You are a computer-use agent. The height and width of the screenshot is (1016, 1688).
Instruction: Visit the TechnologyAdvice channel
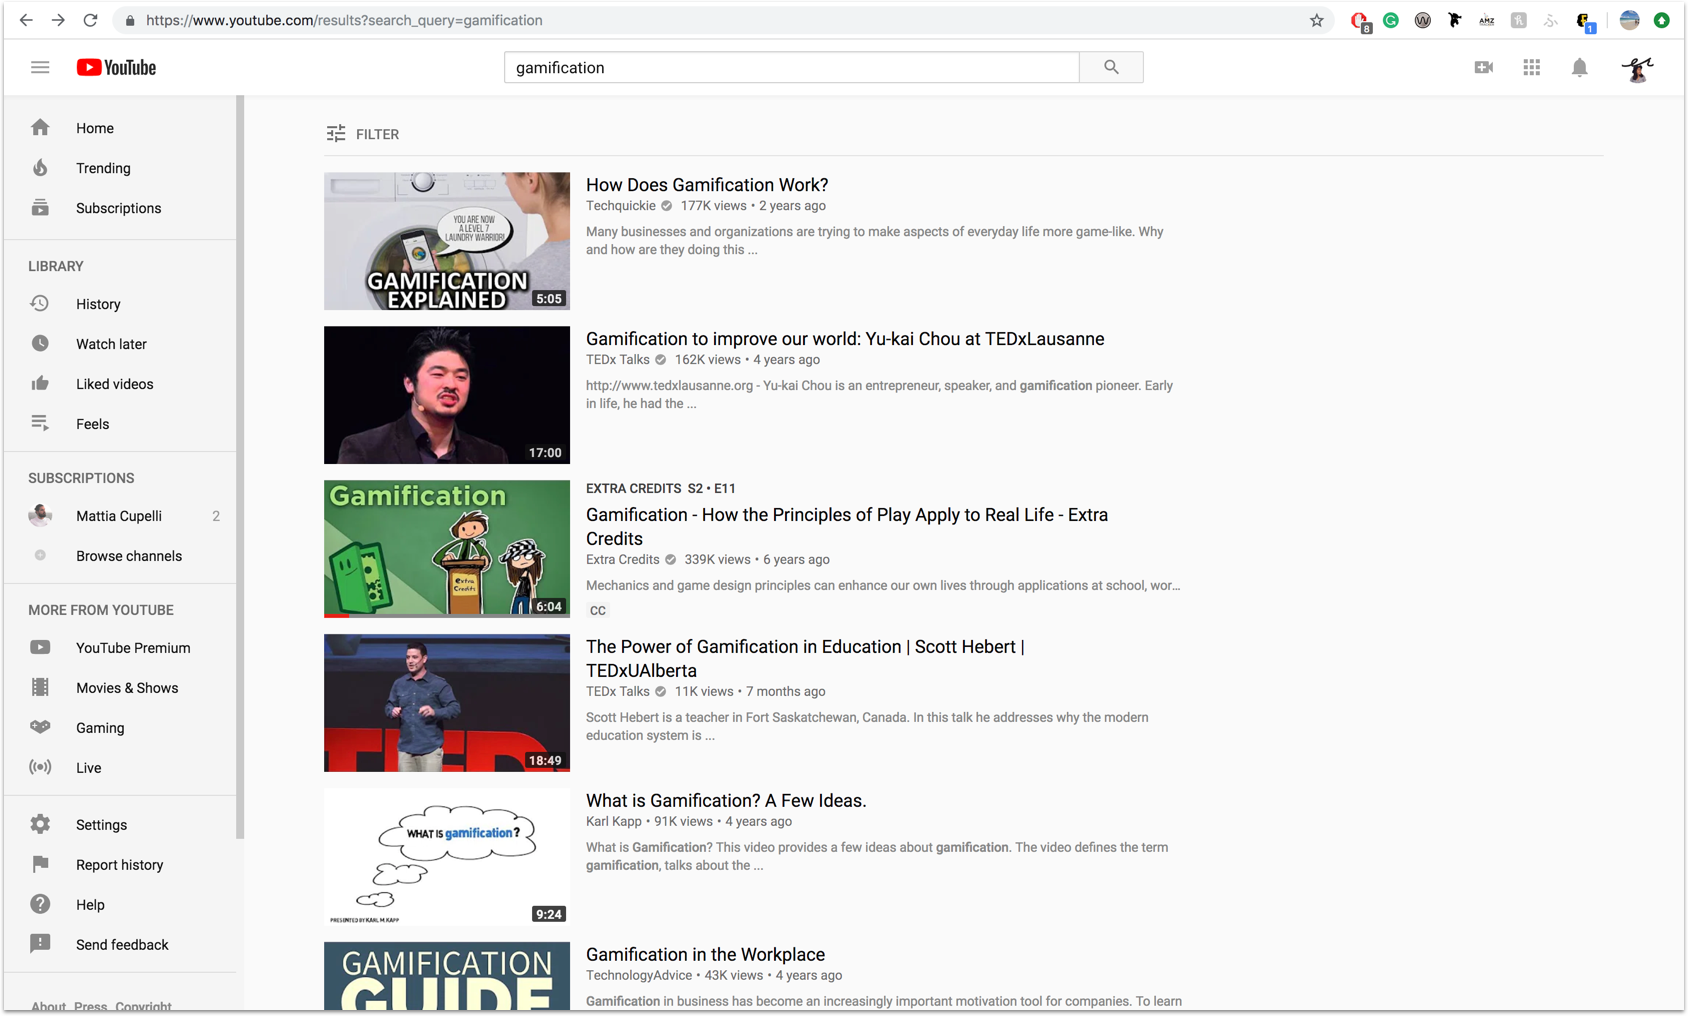coord(639,976)
